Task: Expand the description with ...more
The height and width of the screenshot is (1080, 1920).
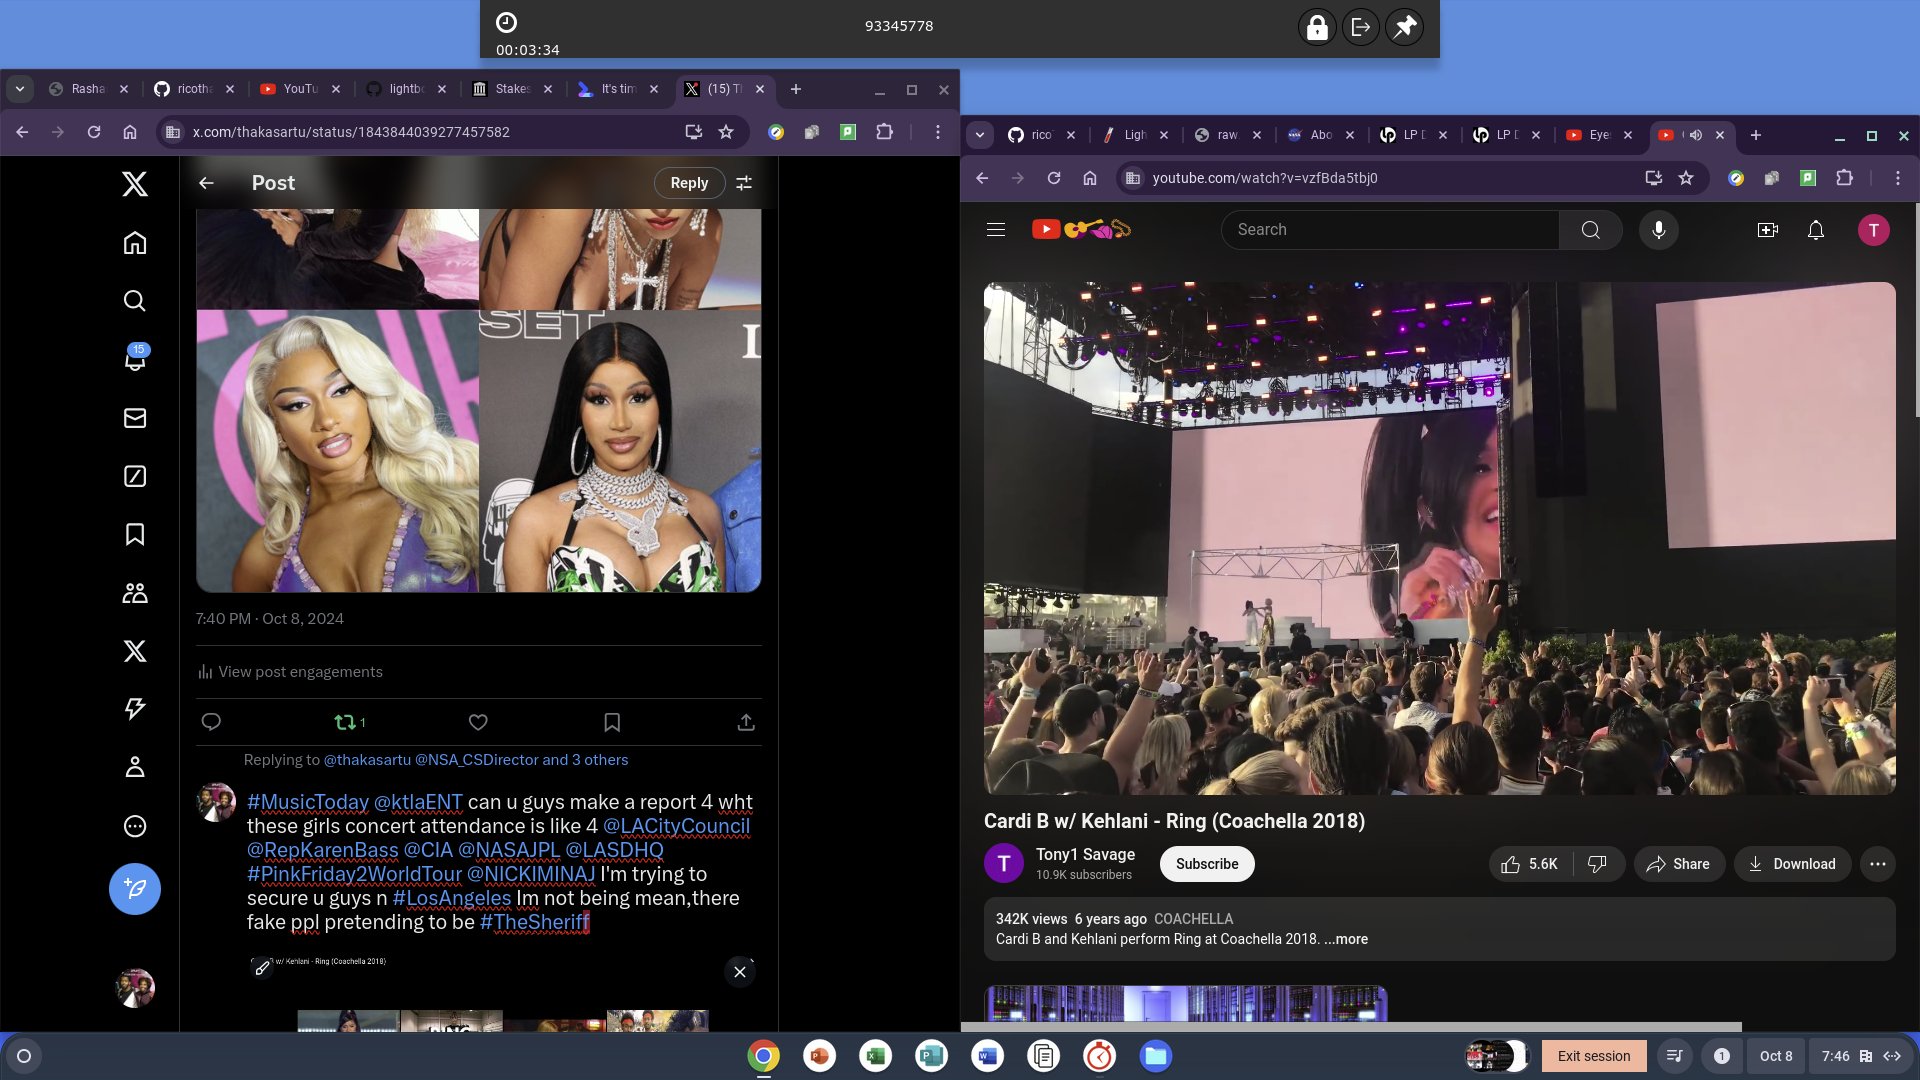Action: click(1346, 939)
